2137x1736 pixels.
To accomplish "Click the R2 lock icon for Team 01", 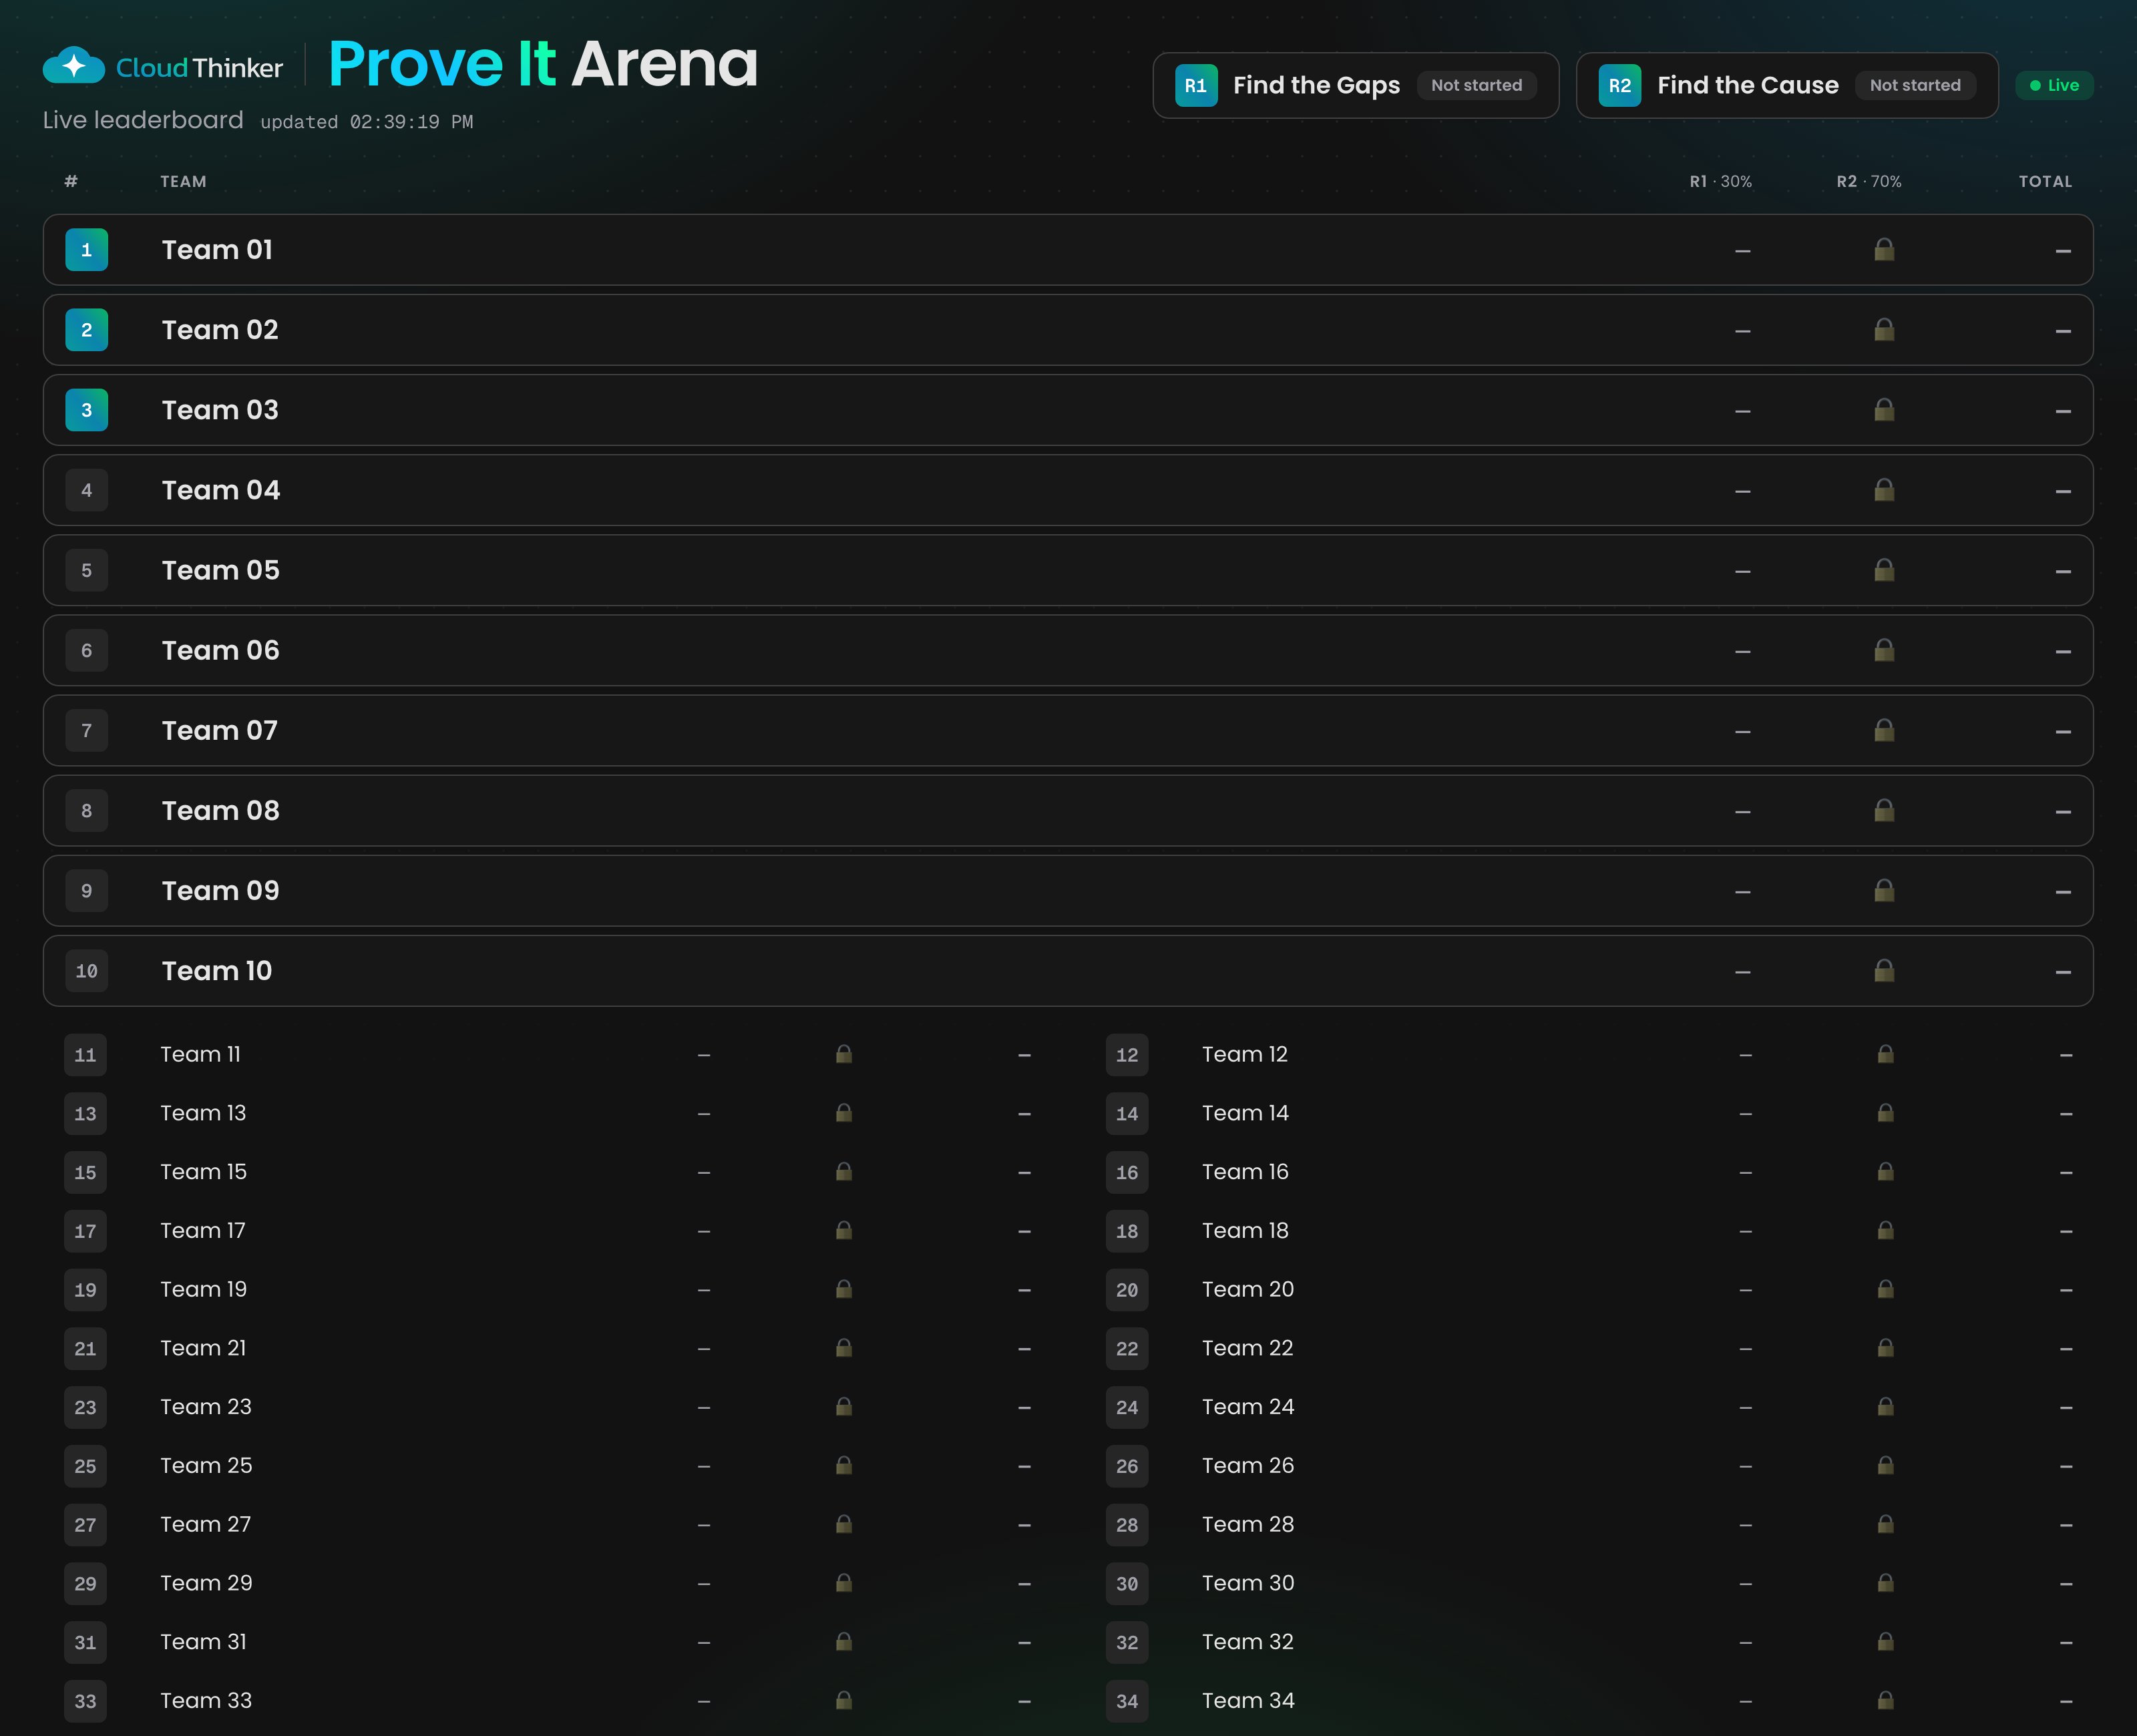I will click(1884, 250).
